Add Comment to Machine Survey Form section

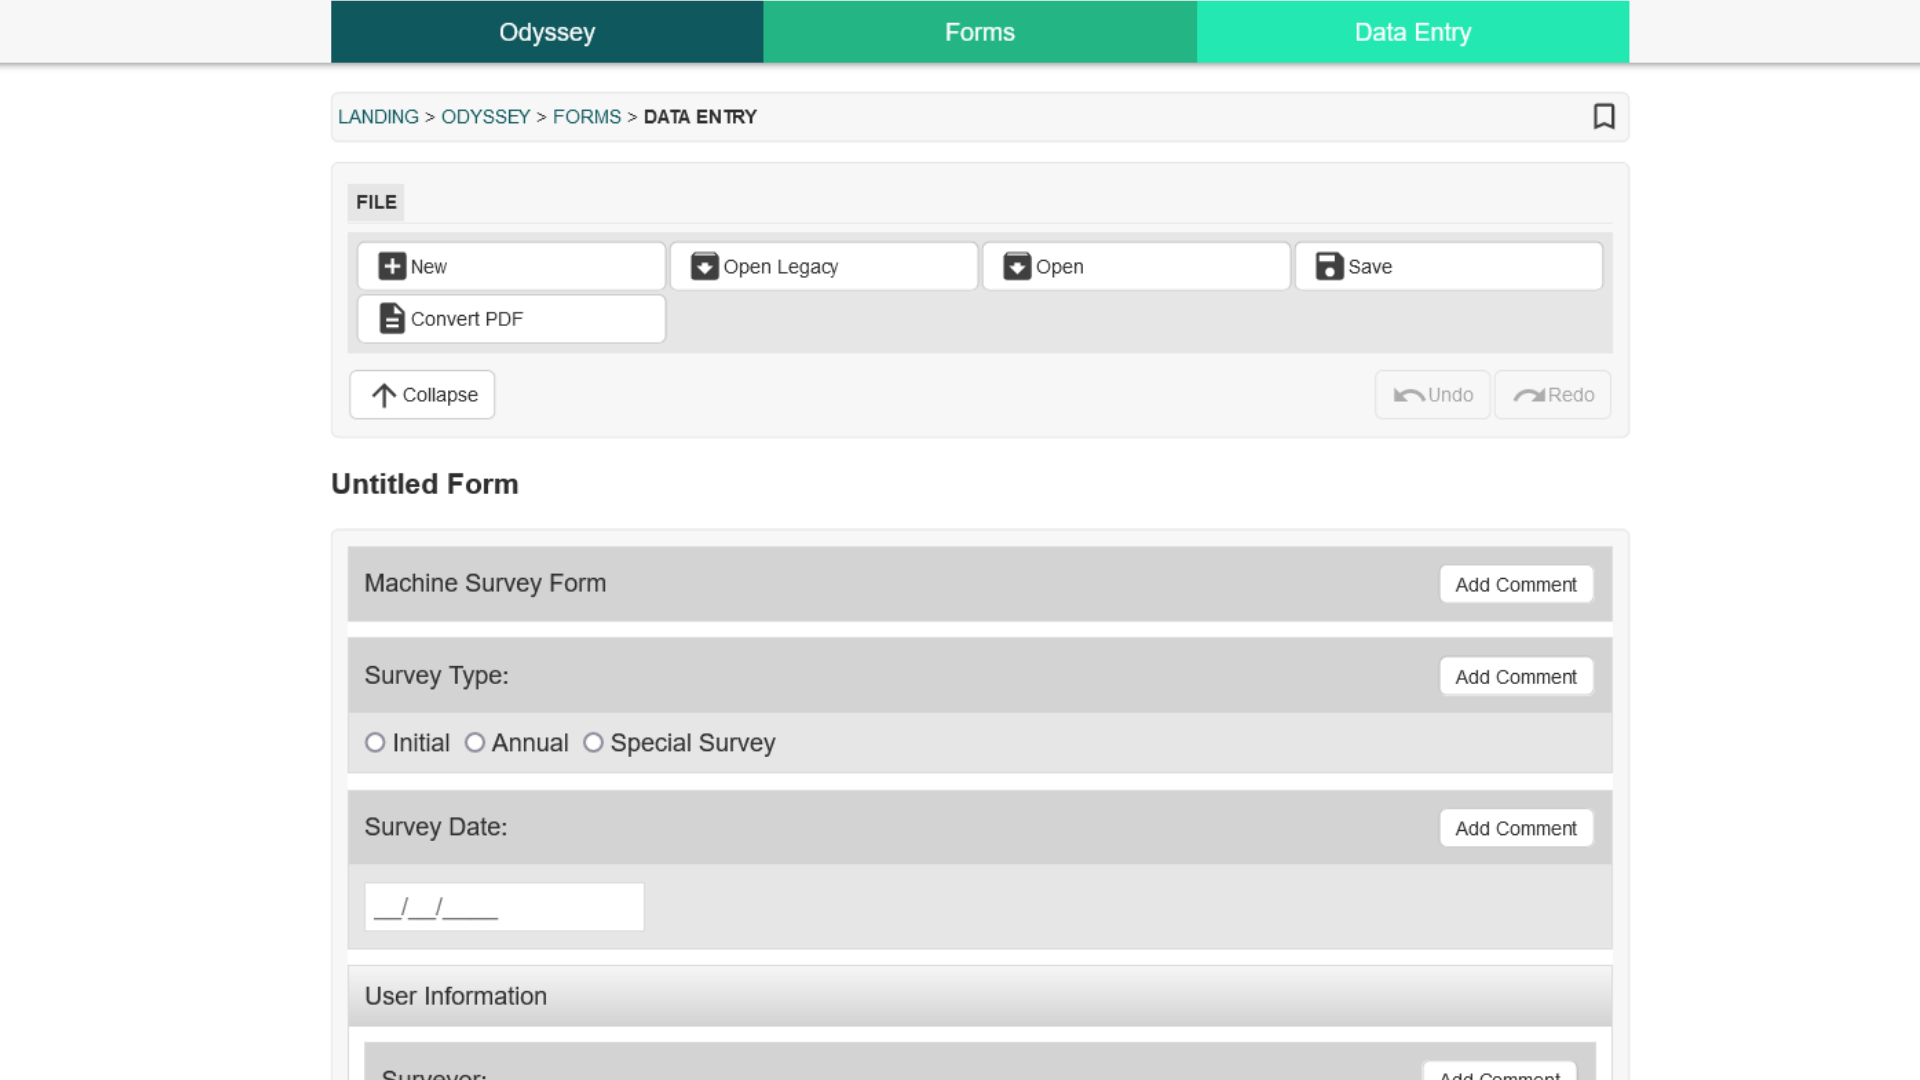click(1516, 584)
